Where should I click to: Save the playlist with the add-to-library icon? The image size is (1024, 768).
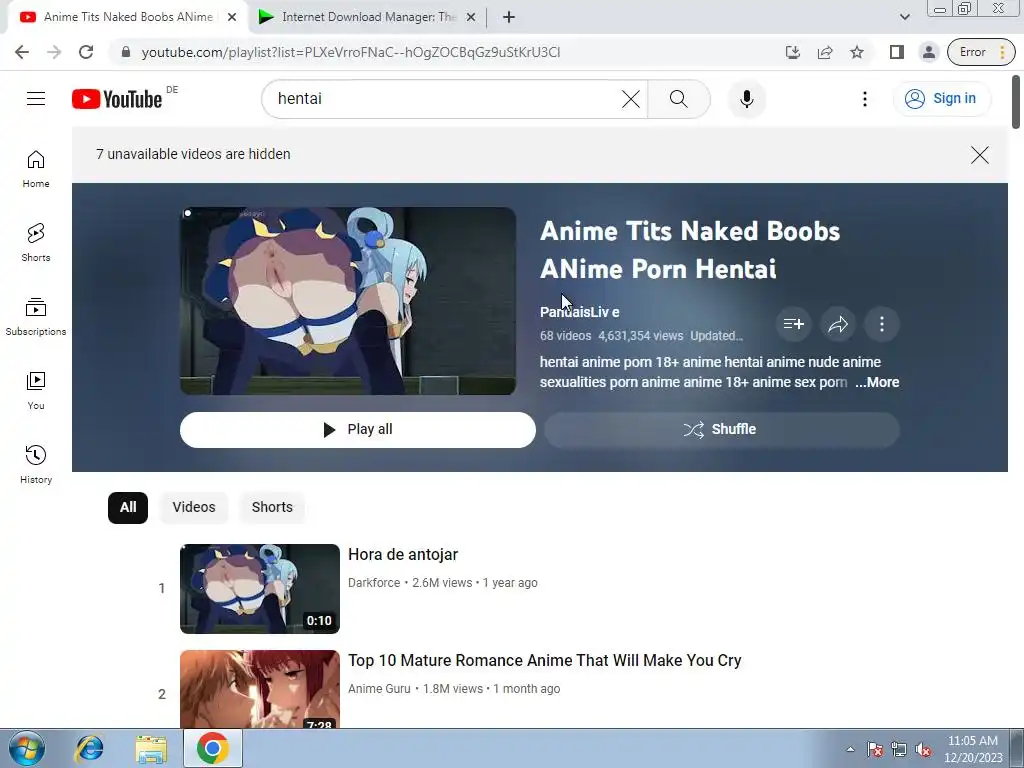click(x=793, y=324)
